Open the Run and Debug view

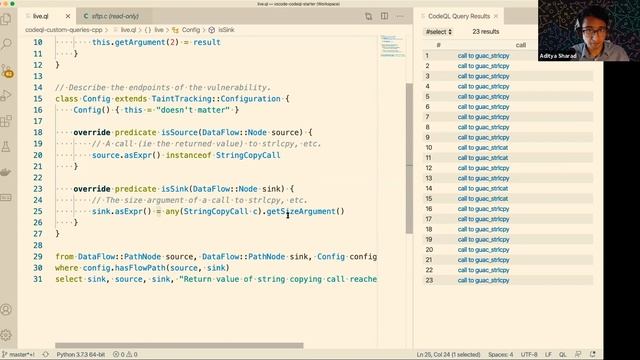pos(6,96)
